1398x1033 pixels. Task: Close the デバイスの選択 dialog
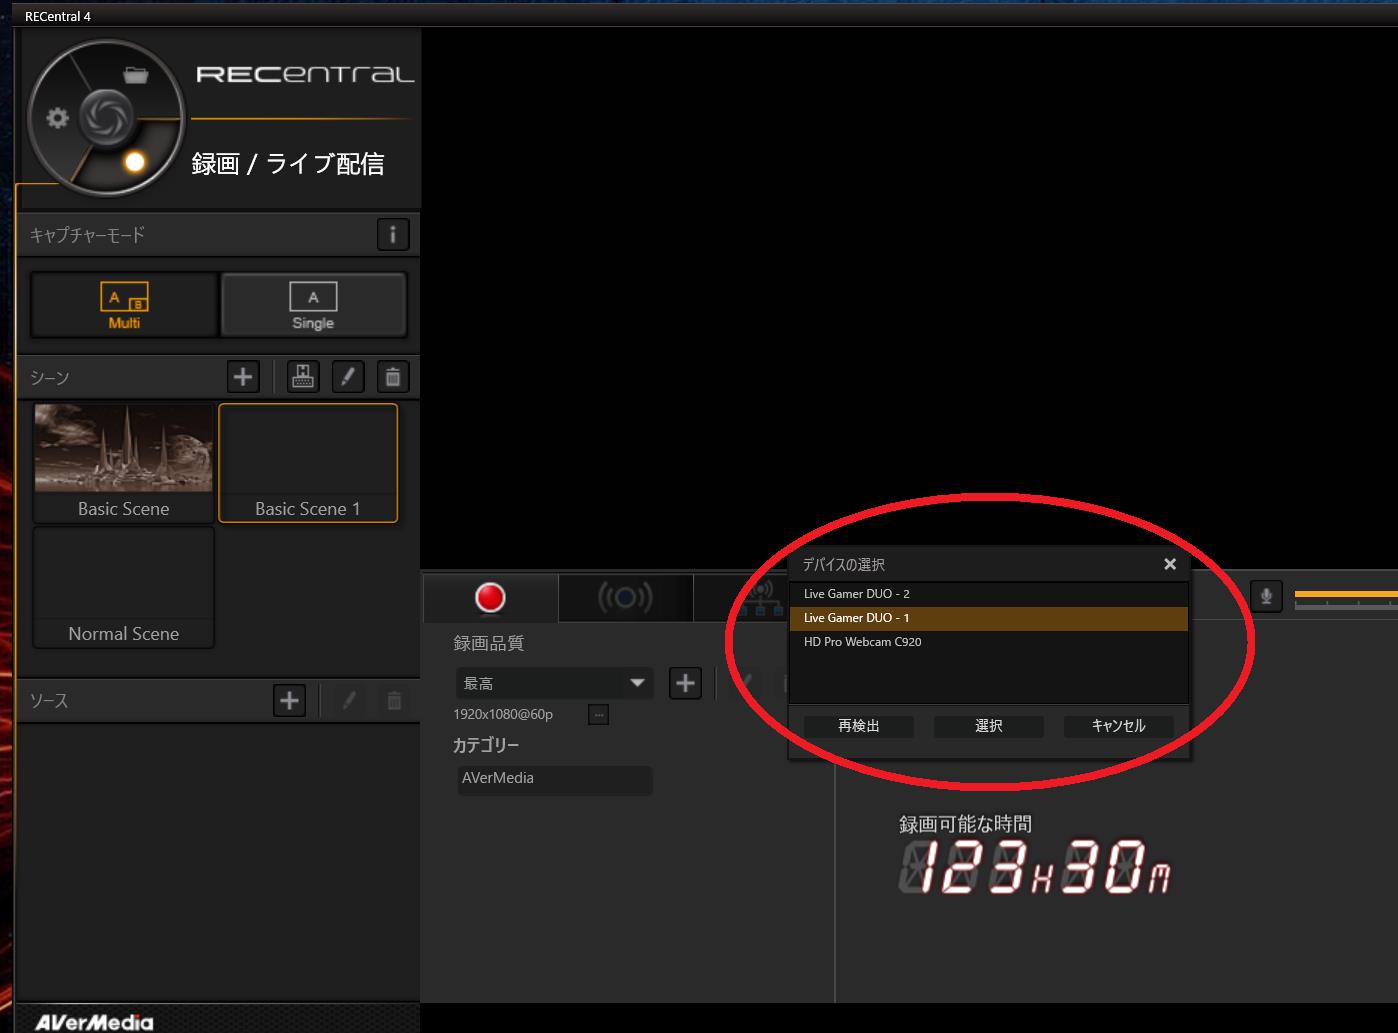(1170, 564)
